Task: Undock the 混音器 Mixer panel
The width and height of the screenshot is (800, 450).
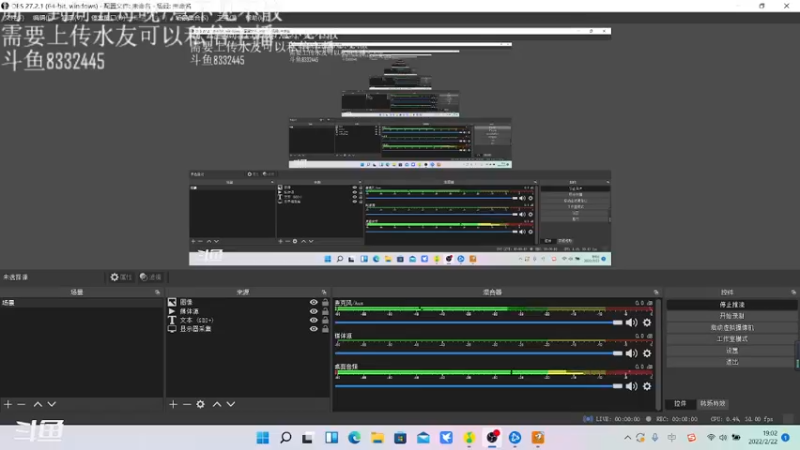Action: [656, 292]
